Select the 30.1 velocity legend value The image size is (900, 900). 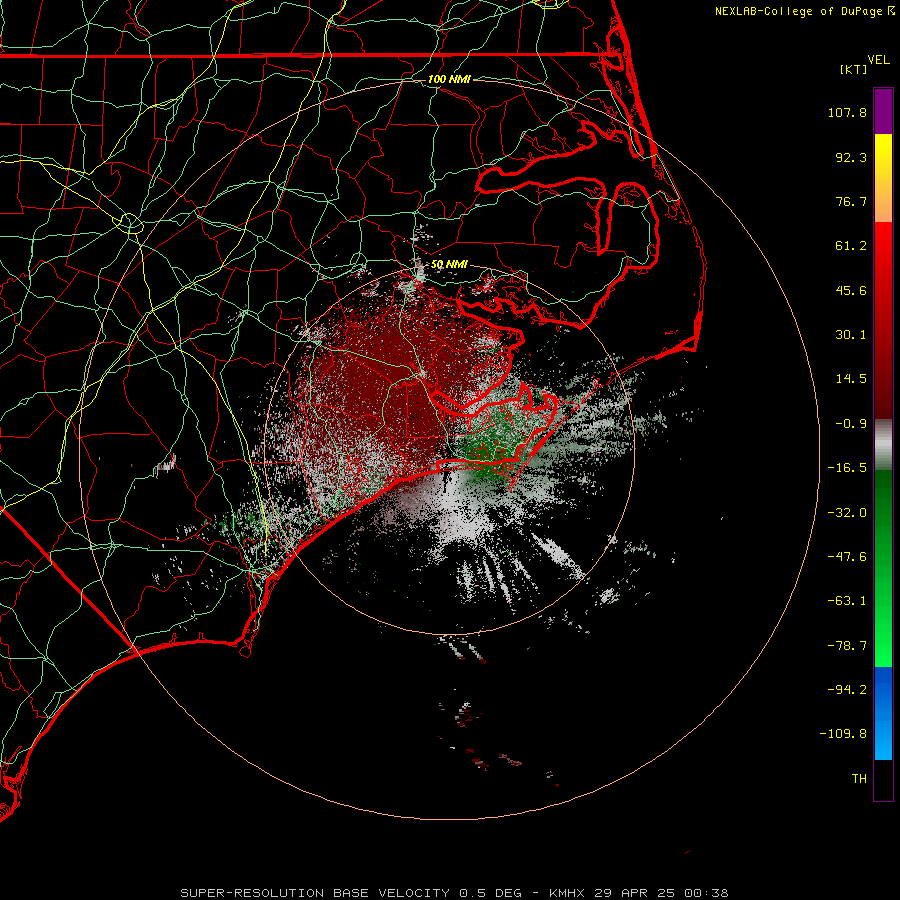851,335
